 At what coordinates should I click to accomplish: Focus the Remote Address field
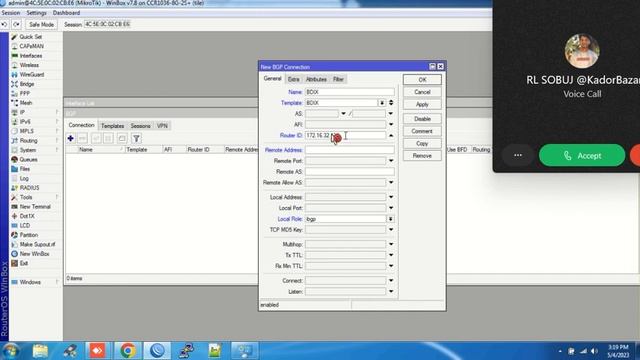pos(350,150)
